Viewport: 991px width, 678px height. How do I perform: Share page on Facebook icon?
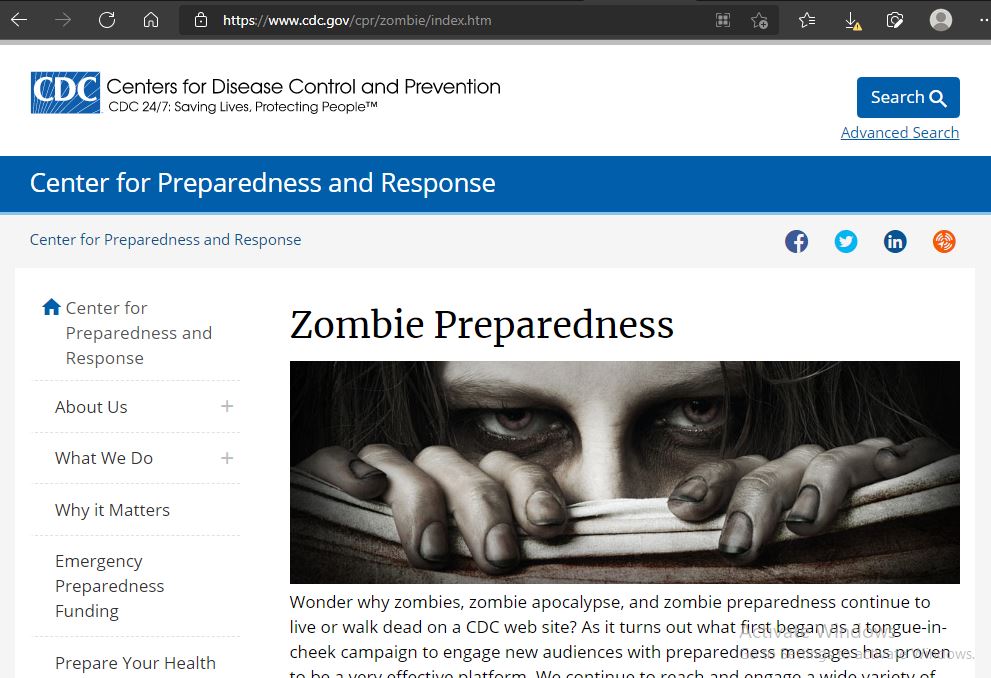pos(796,241)
